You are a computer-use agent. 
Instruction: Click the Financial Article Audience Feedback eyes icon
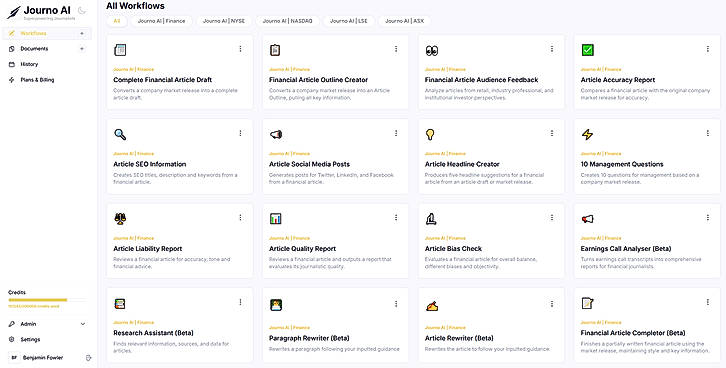pyautogui.click(x=432, y=50)
